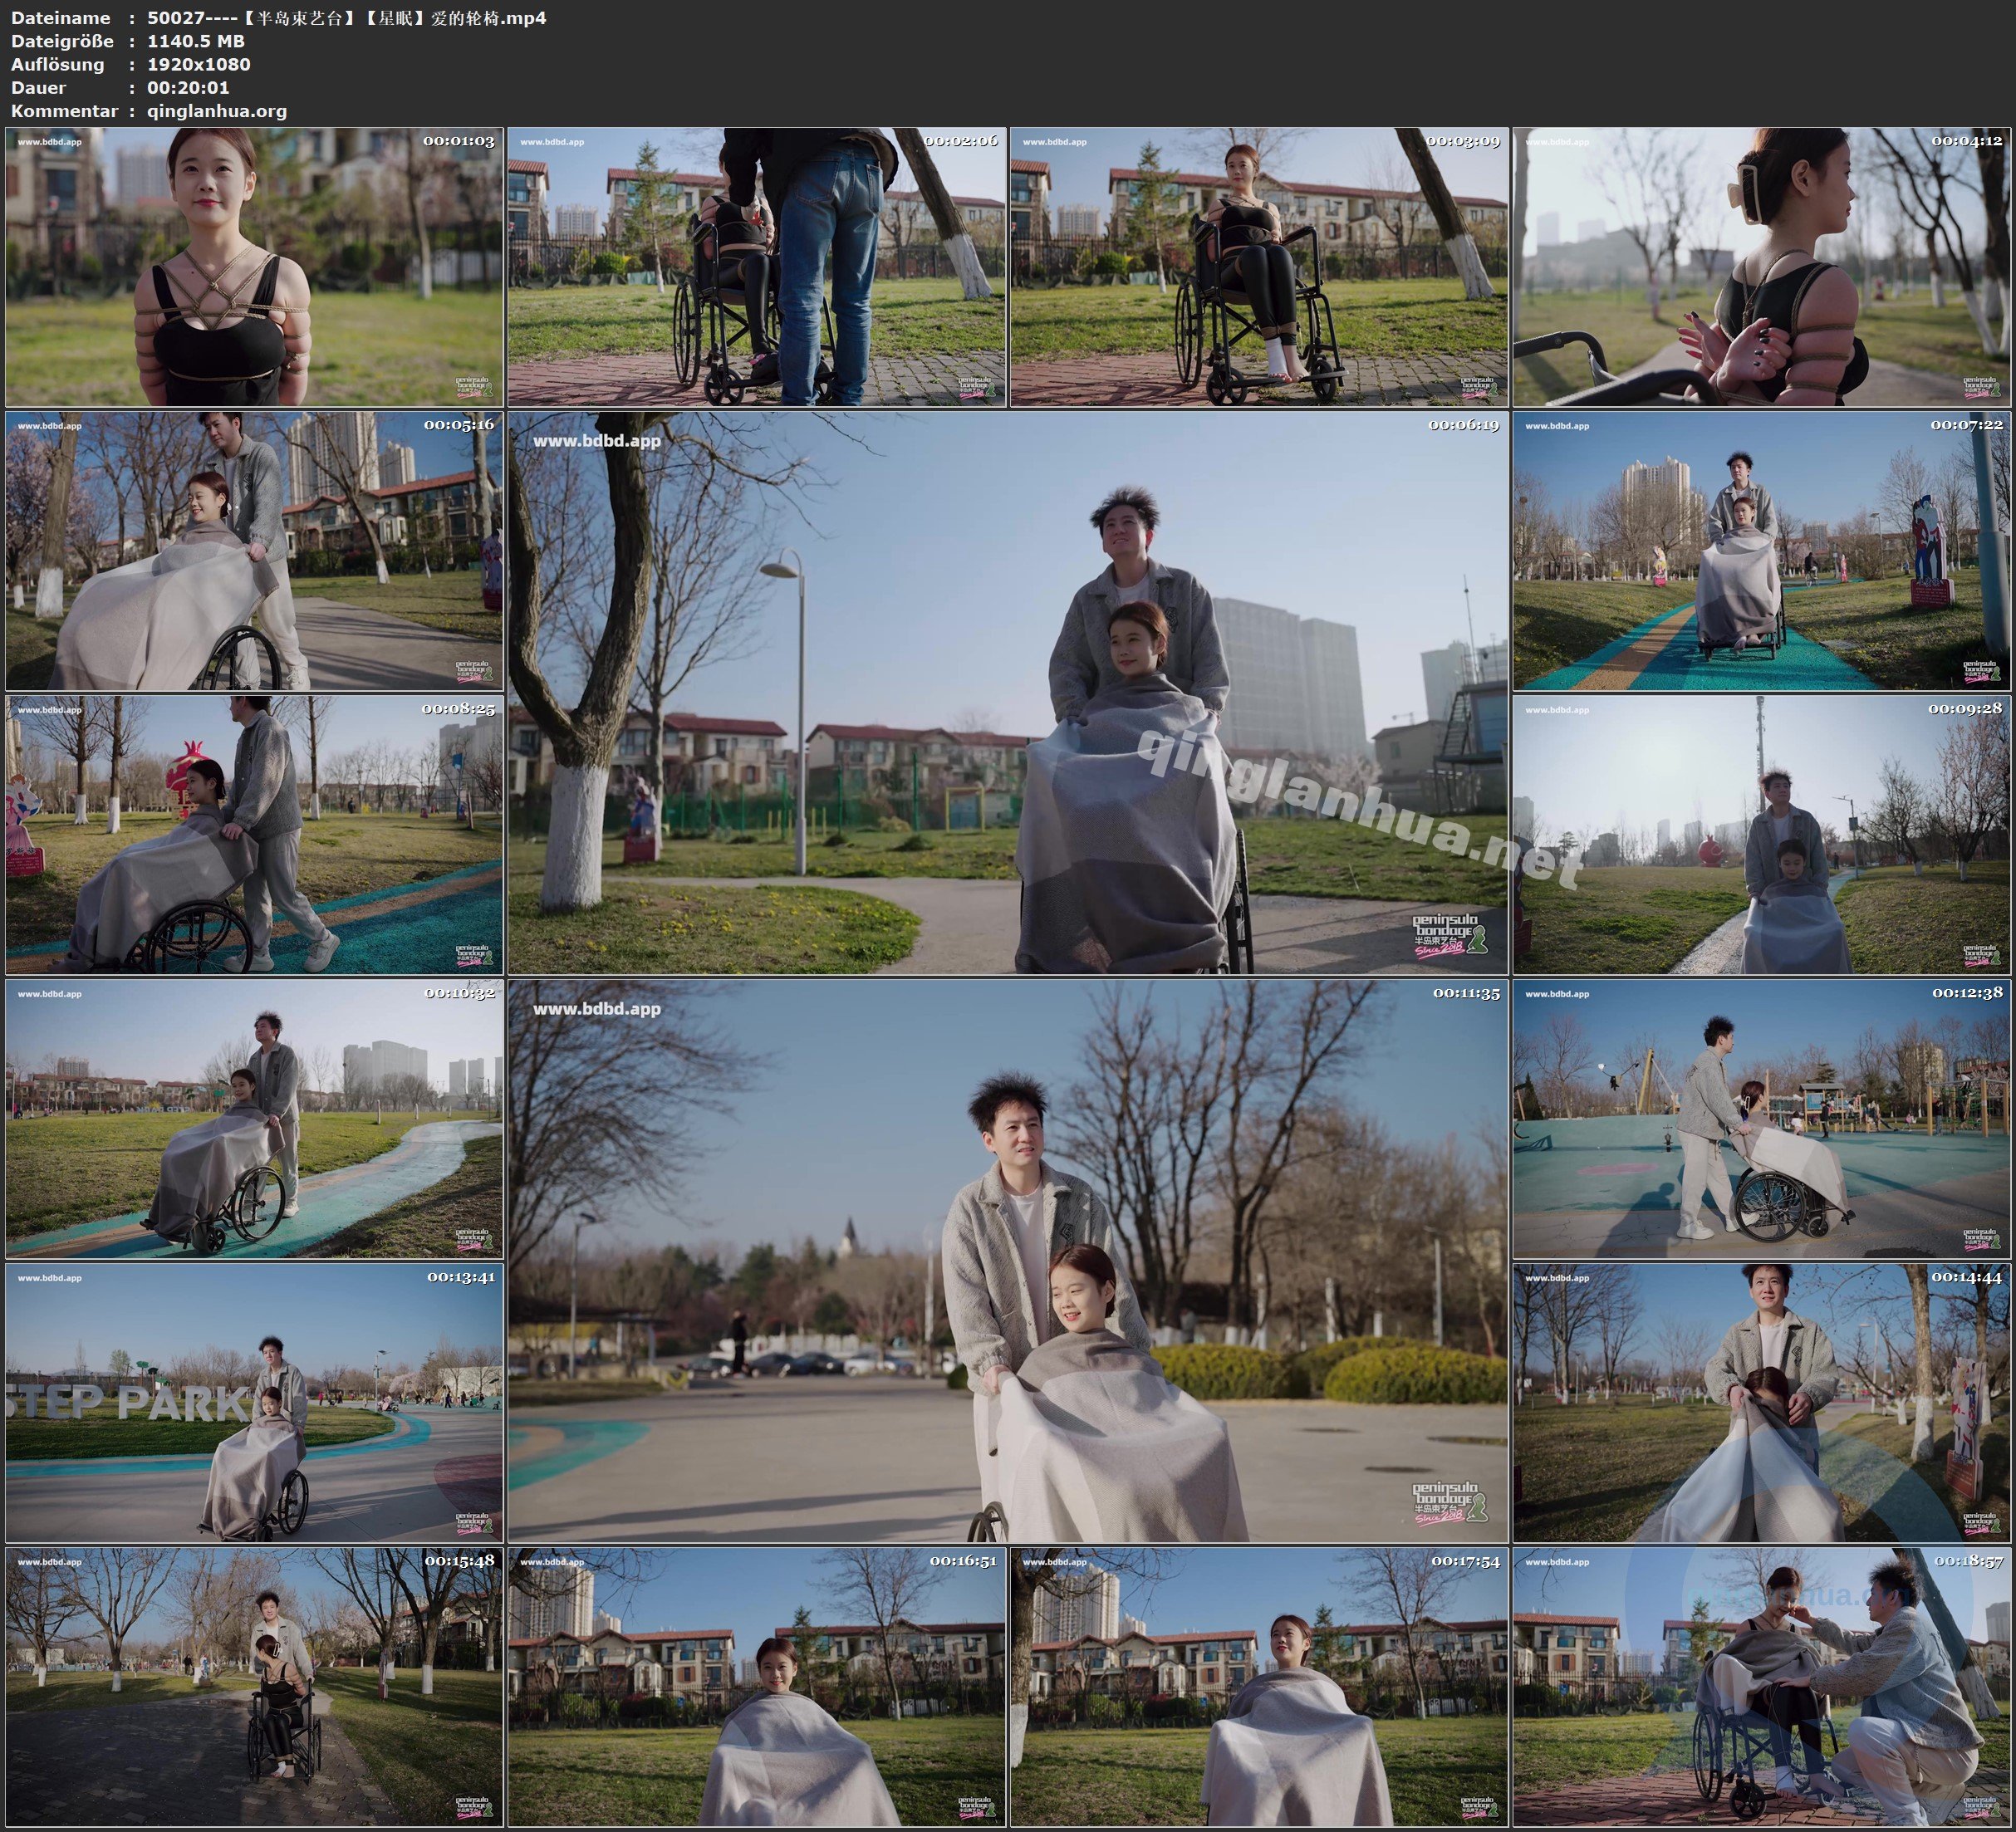Click the 00:20:01 duration value
The width and height of the screenshot is (2016, 1832).
[x=188, y=87]
